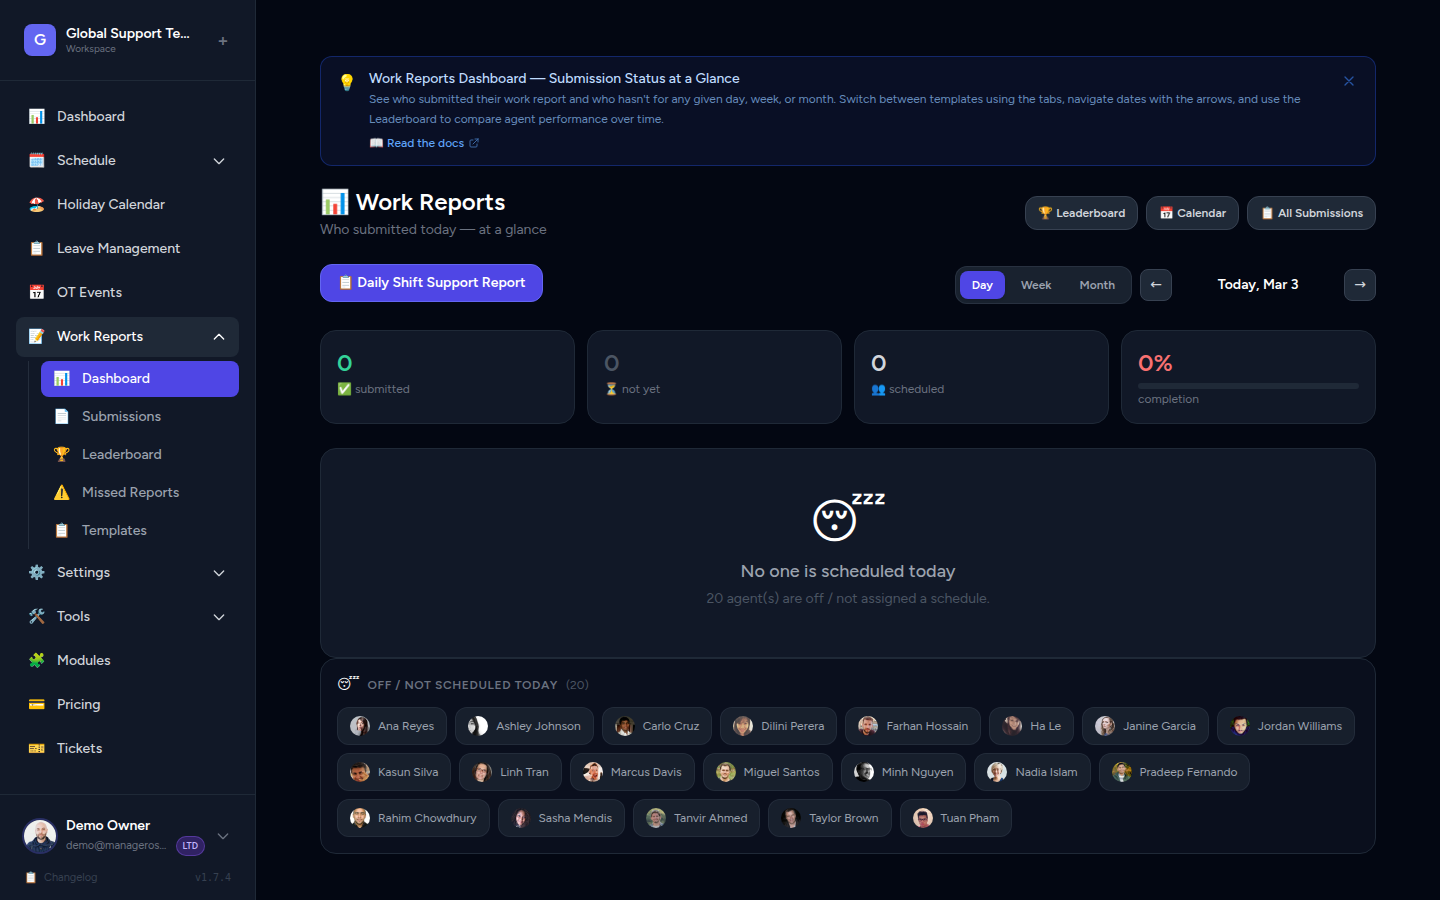The height and width of the screenshot is (900, 1440).
Task: Open the Missed Reports page
Action: [128, 492]
